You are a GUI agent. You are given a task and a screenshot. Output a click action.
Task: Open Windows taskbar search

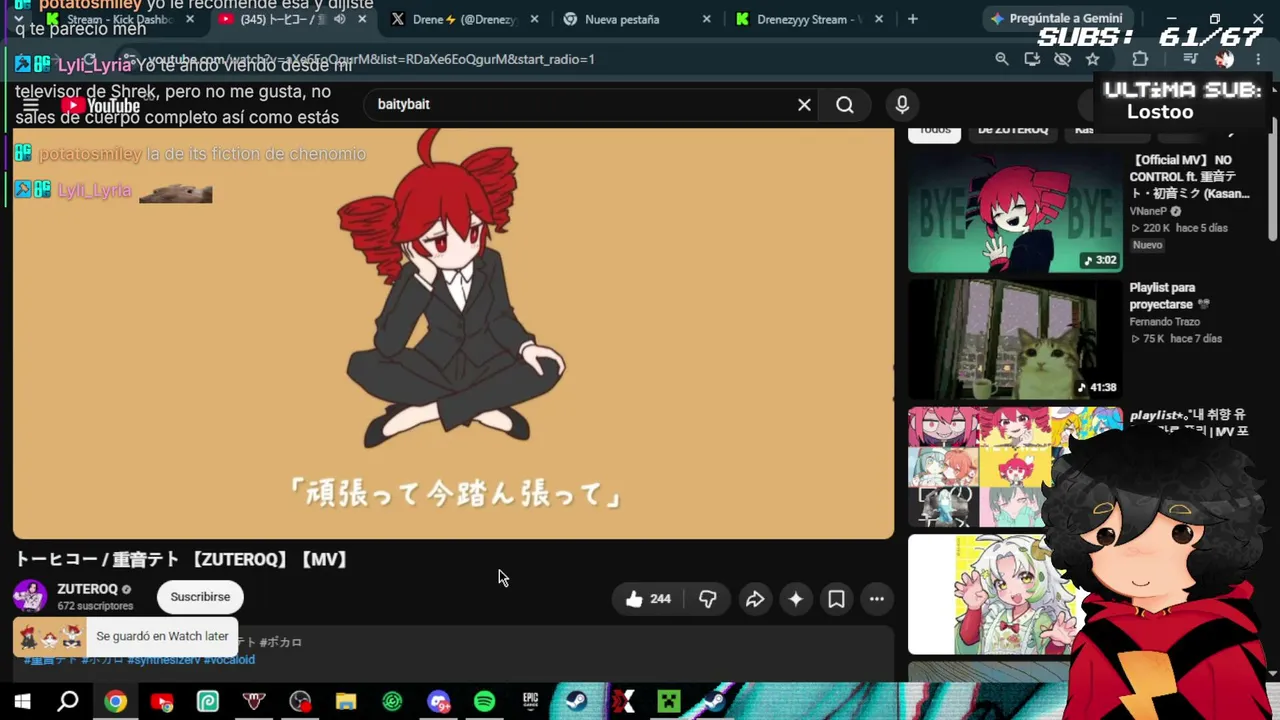(x=68, y=701)
